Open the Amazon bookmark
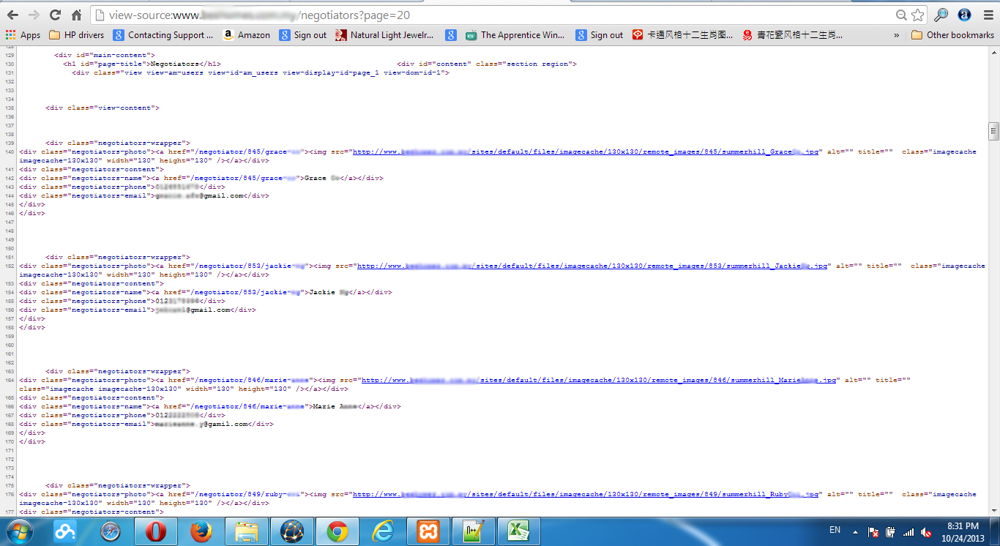Image resolution: width=1000 pixels, height=546 pixels. [x=246, y=35]
